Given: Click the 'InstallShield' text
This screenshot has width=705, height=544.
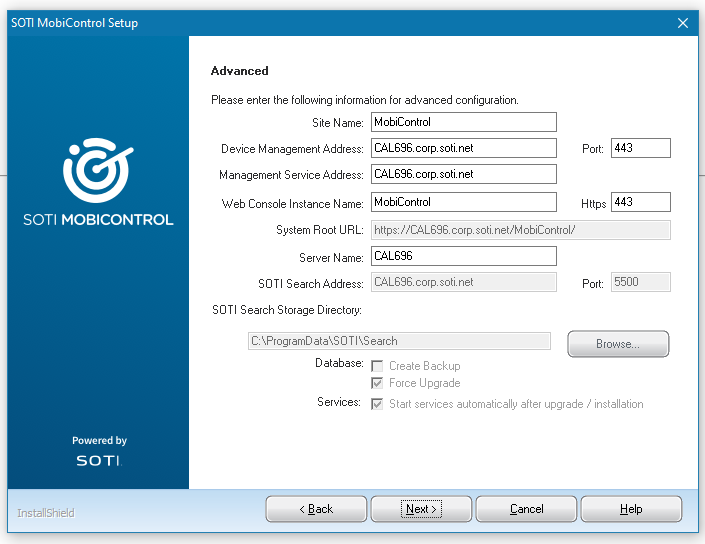Looking at the screenshot, I should pos(46,513).
